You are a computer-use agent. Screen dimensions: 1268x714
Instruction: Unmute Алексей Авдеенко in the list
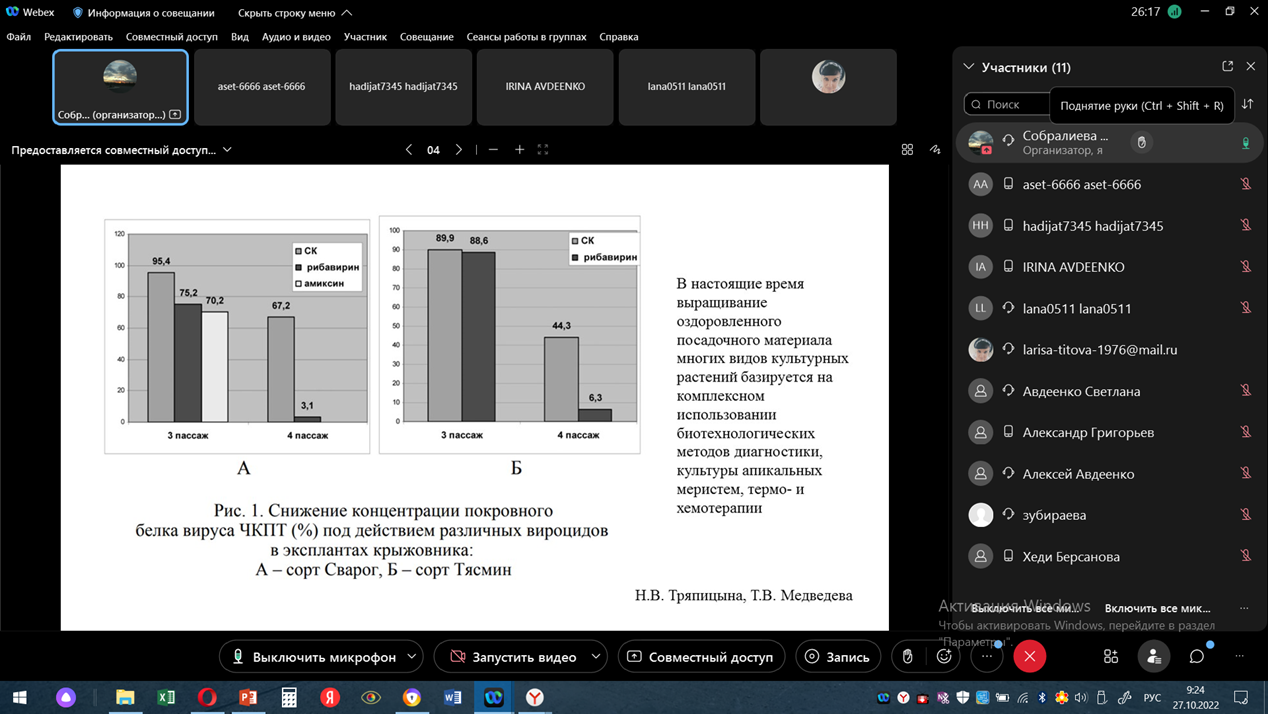[1246, 473]
